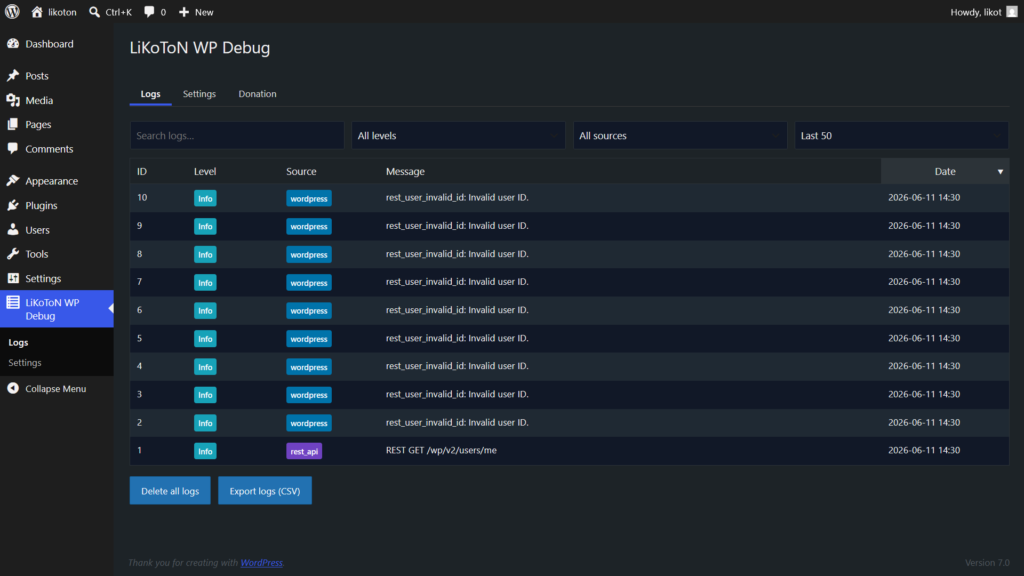The image size is (1024, 576).
Task: Switch to the Logs tab
Action: pos(150,94)
